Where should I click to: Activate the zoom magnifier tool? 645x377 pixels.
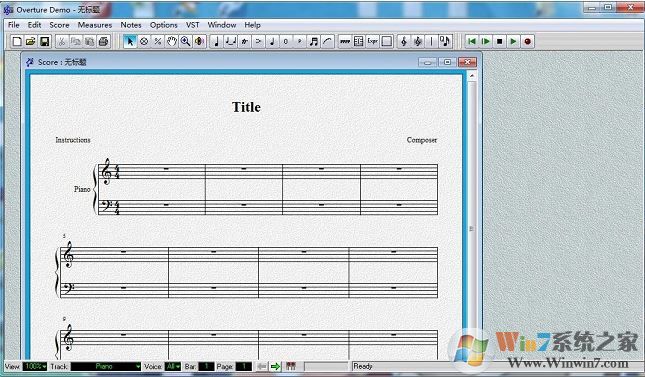pos(186,41)
